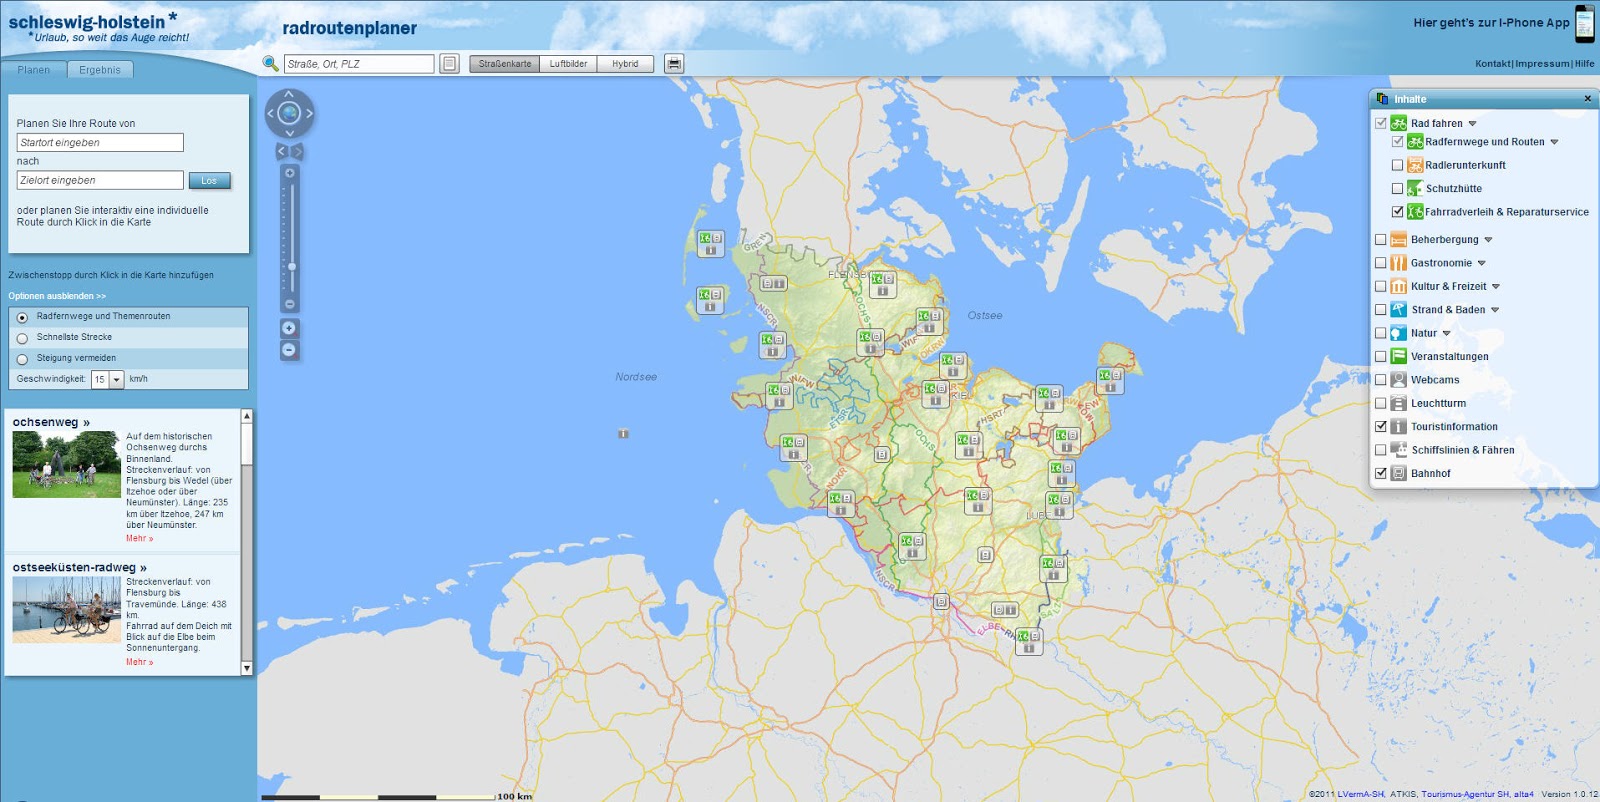Click the Zielort eingeben field
Screen dimensions: 1600x802
(x=100, y=180)
